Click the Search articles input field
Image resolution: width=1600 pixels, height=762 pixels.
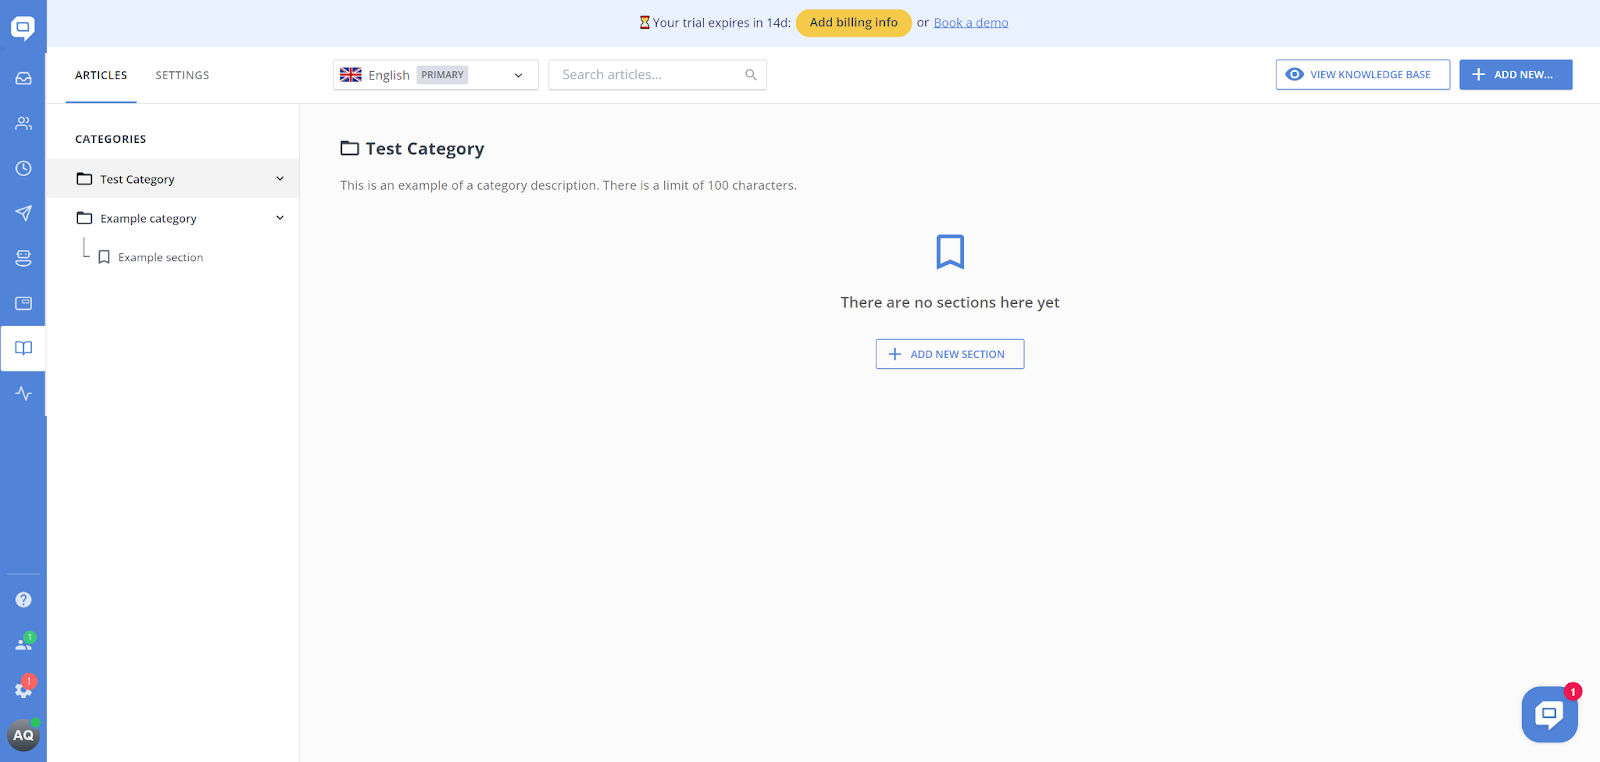pyautogui.click(x=650, y=75)
